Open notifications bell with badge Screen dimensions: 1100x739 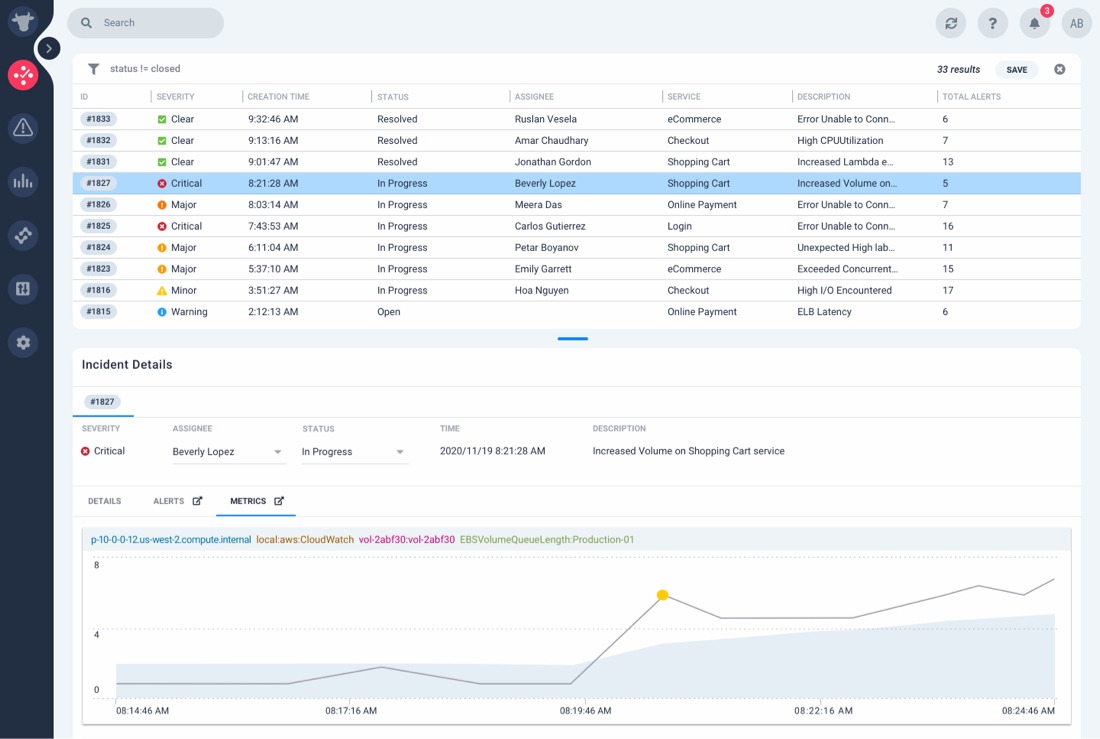(x=1034, y=23)
